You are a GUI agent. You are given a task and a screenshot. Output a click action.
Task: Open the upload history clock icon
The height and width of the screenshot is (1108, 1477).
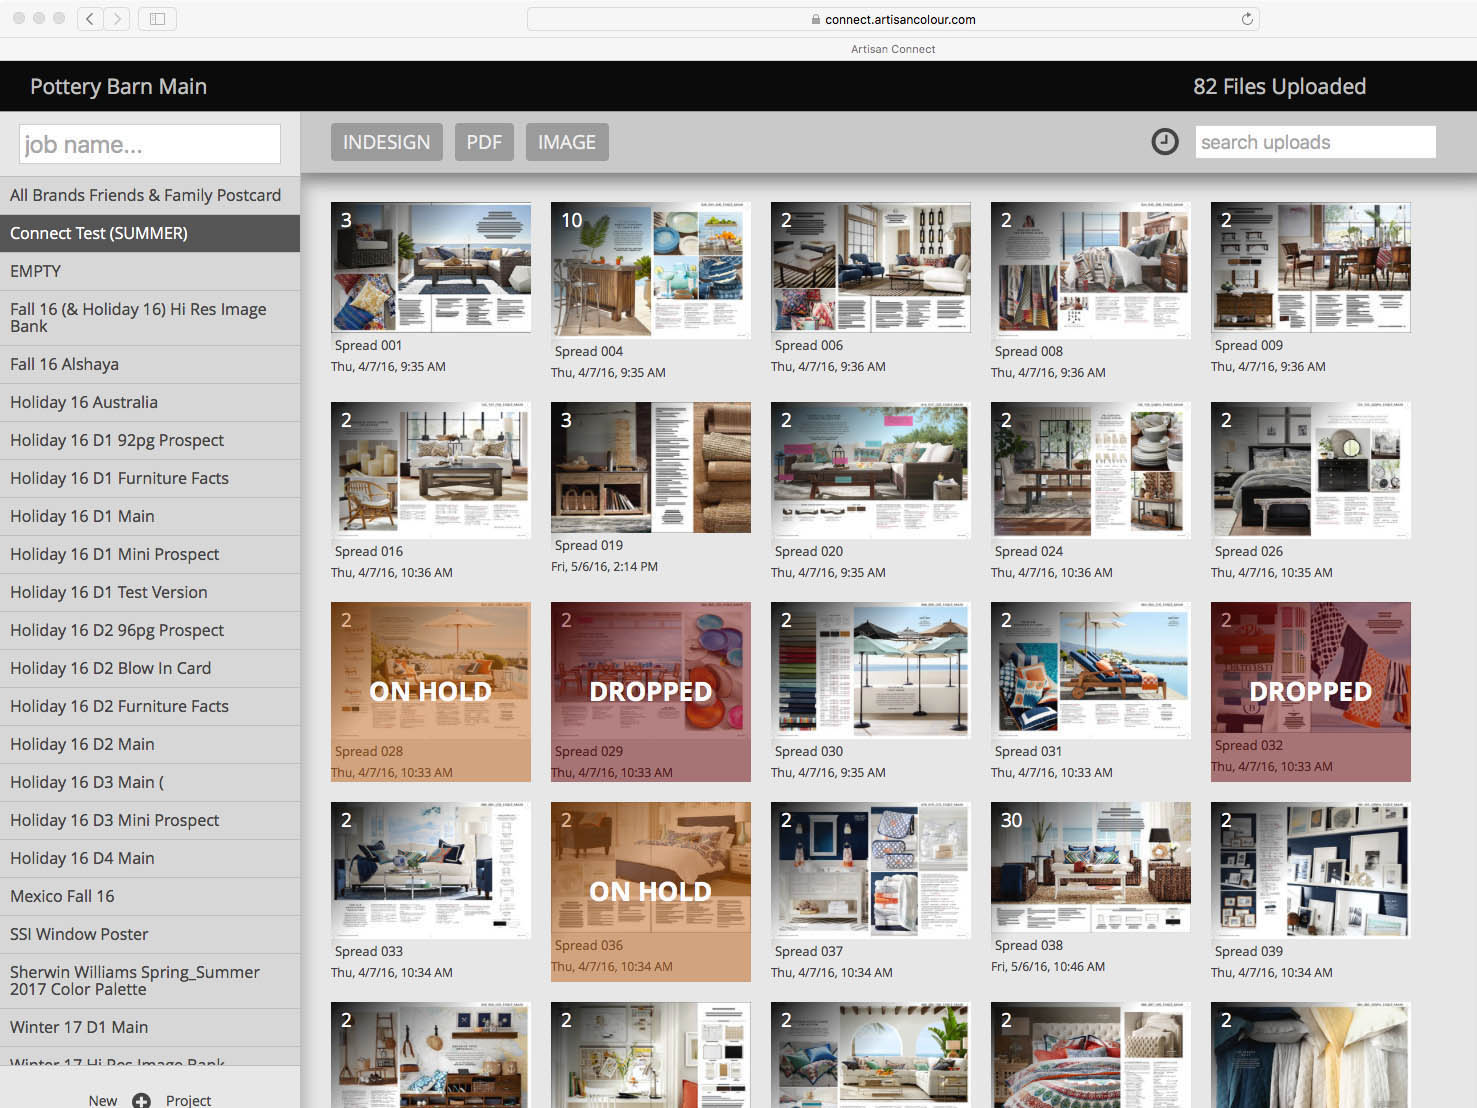click(1164, 142)
